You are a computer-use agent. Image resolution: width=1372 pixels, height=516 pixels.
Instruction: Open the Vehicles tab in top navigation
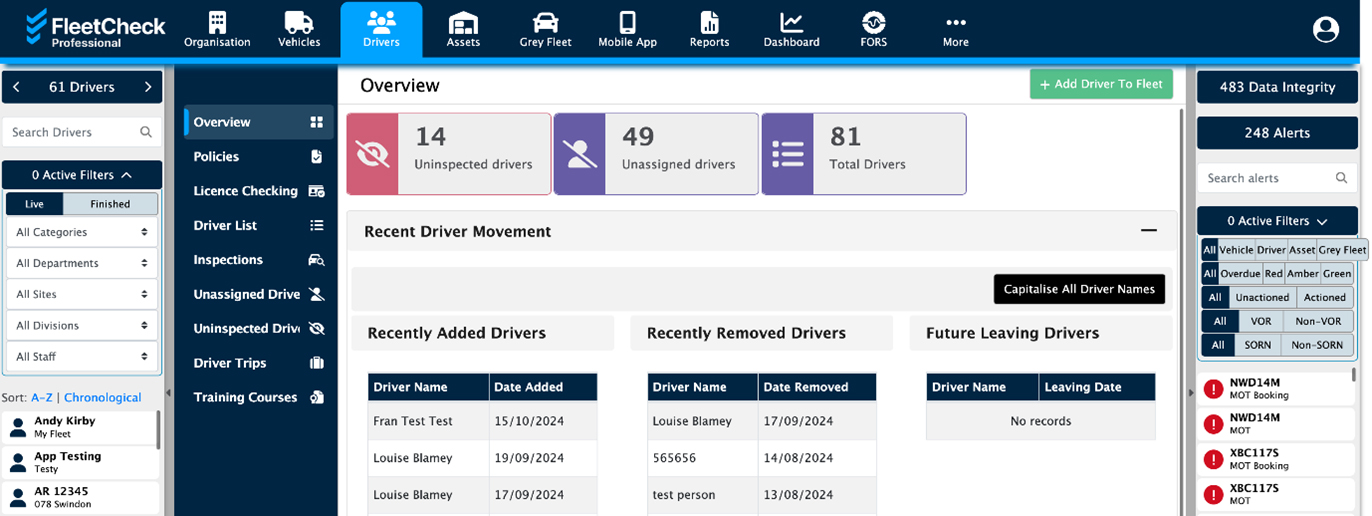(299, 30)
